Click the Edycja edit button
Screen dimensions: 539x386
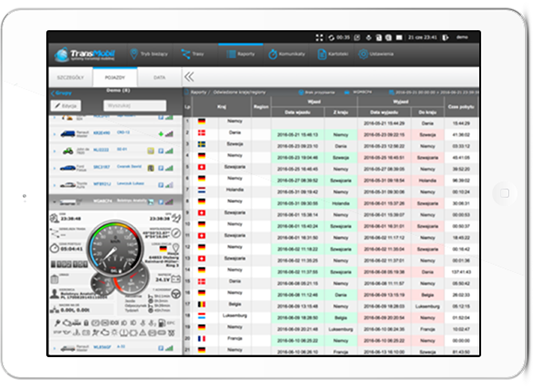(66, 106)
